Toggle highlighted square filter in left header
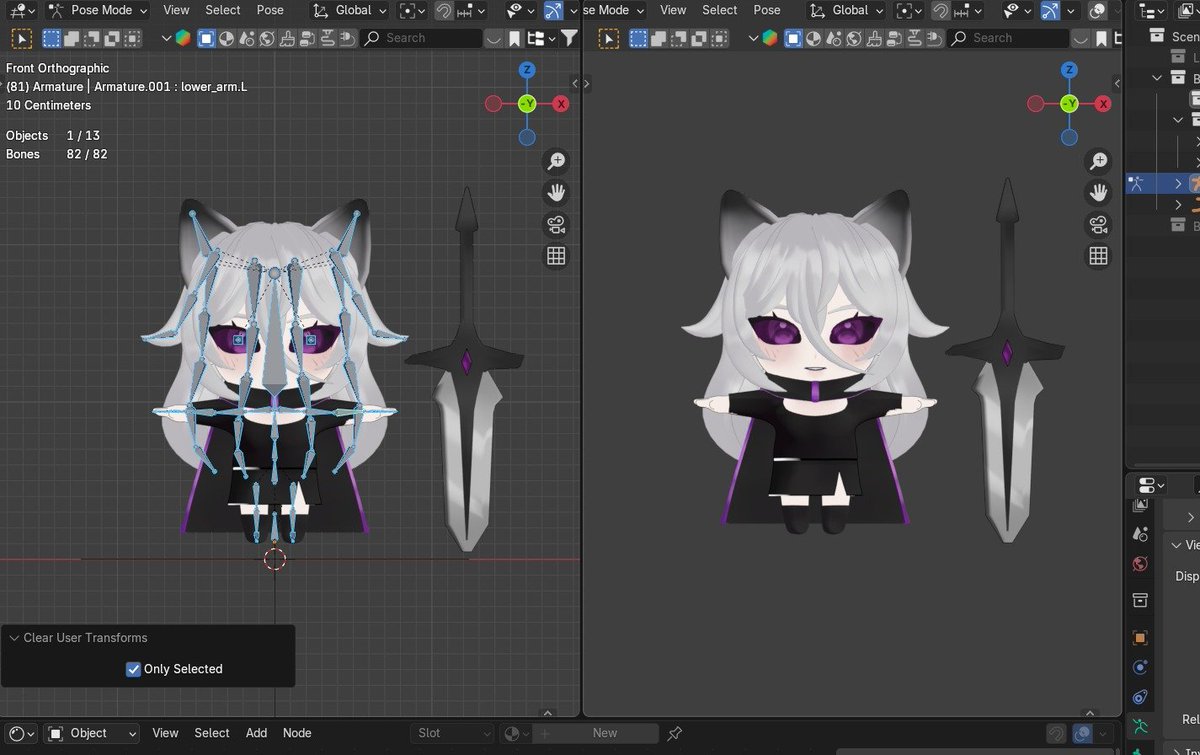Image resolution: width=1200 pixels, height=755 pixels. (x=206, y=38)
